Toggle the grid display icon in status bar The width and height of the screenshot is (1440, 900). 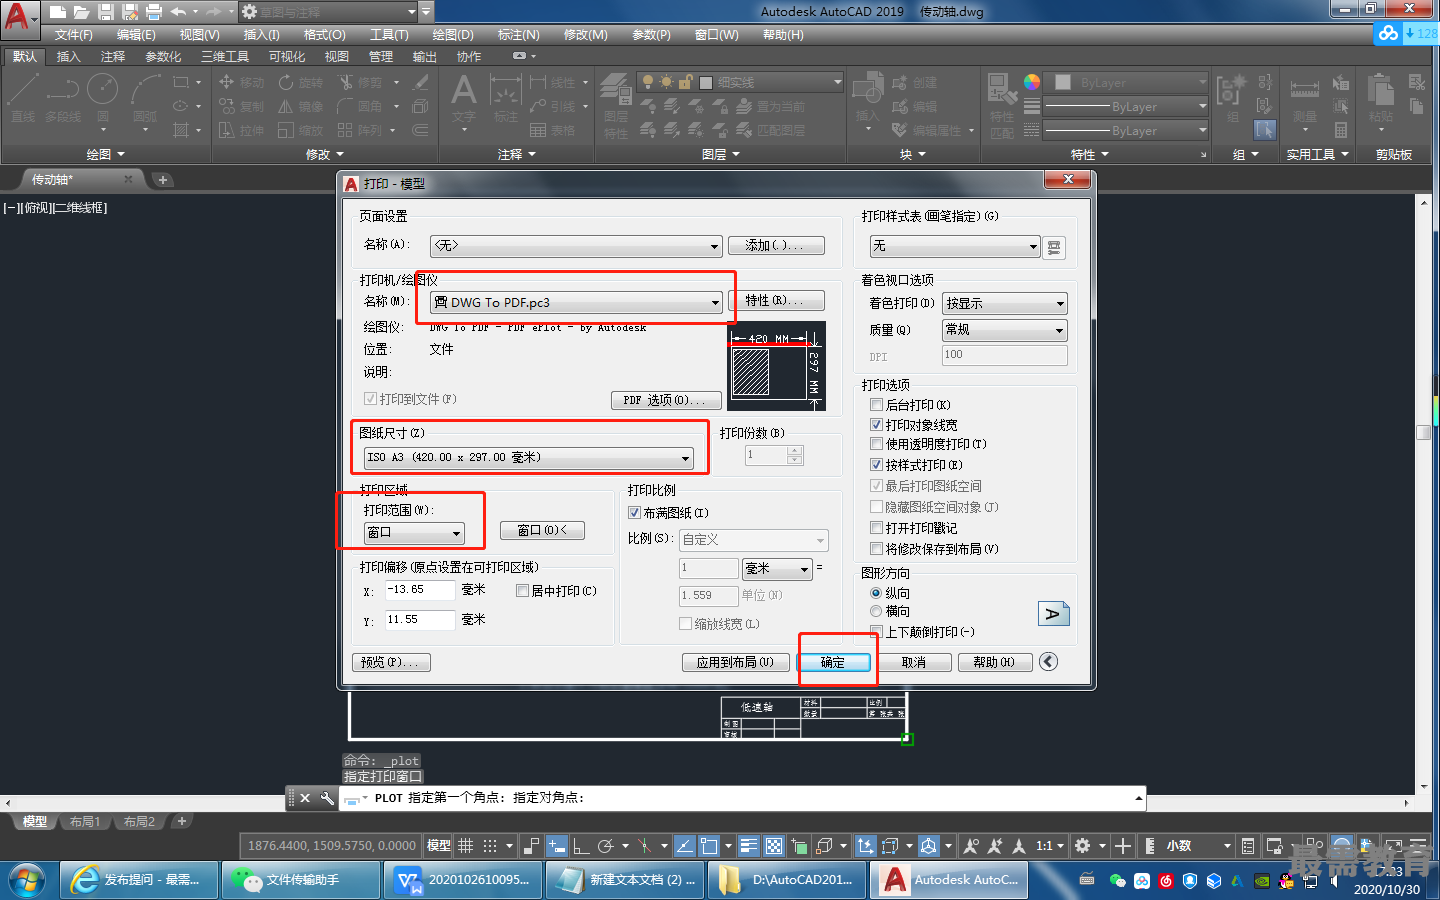point(466,846)
